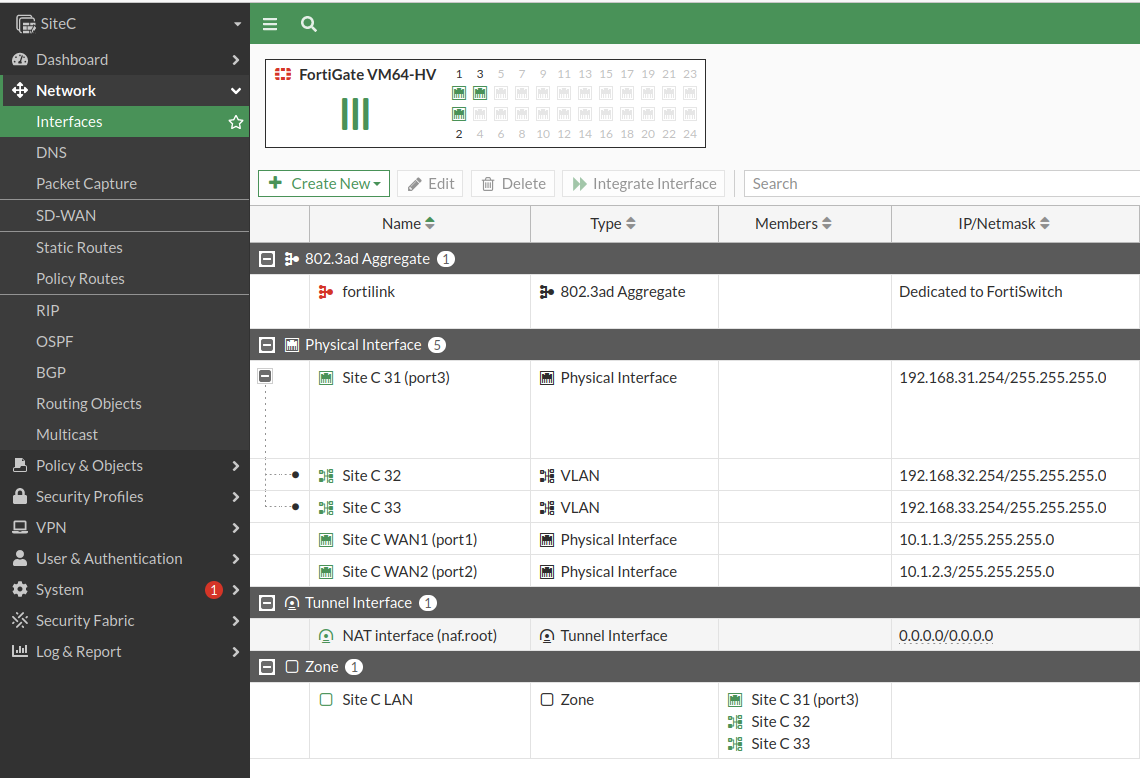Focus the interface Search field
This screenshot has height=778, width=1140.
[x=942, y=183]
